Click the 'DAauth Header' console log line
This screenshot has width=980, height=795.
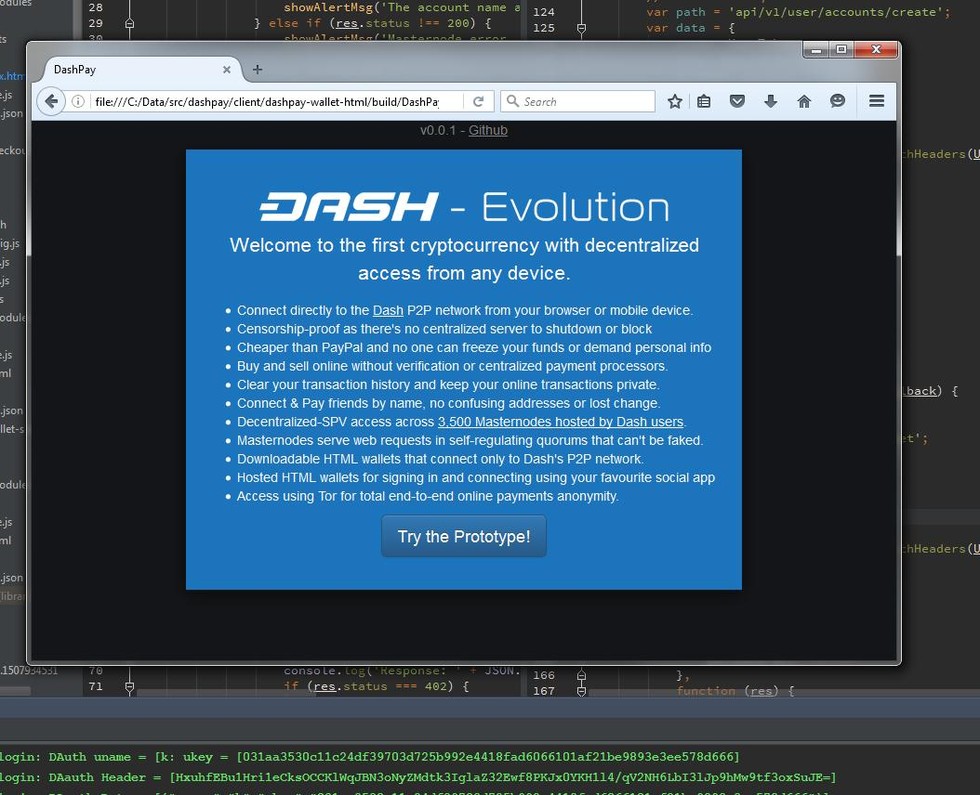(418, 778)
